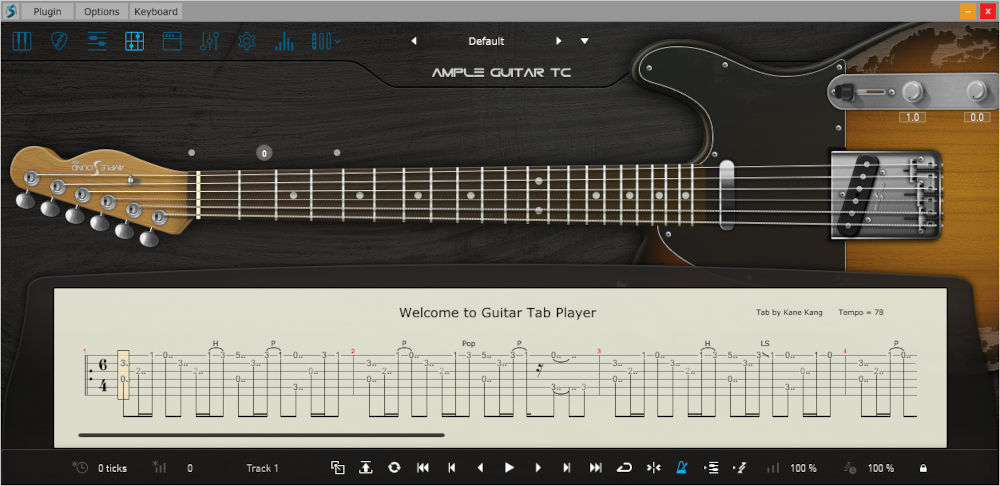Click the tone knob above 0.0
Screen dimensions: 1000x486
tap(976, 92)
